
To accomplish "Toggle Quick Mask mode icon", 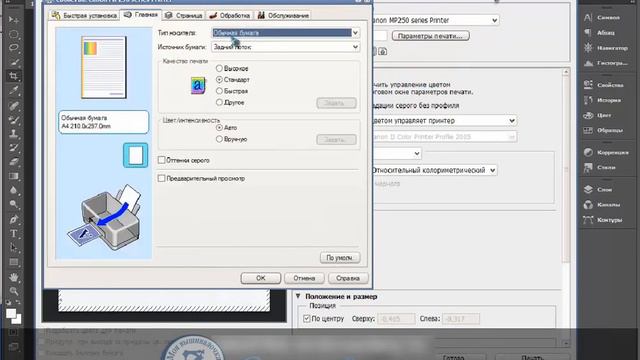I will pyautogui.click(x=13, y=332).
